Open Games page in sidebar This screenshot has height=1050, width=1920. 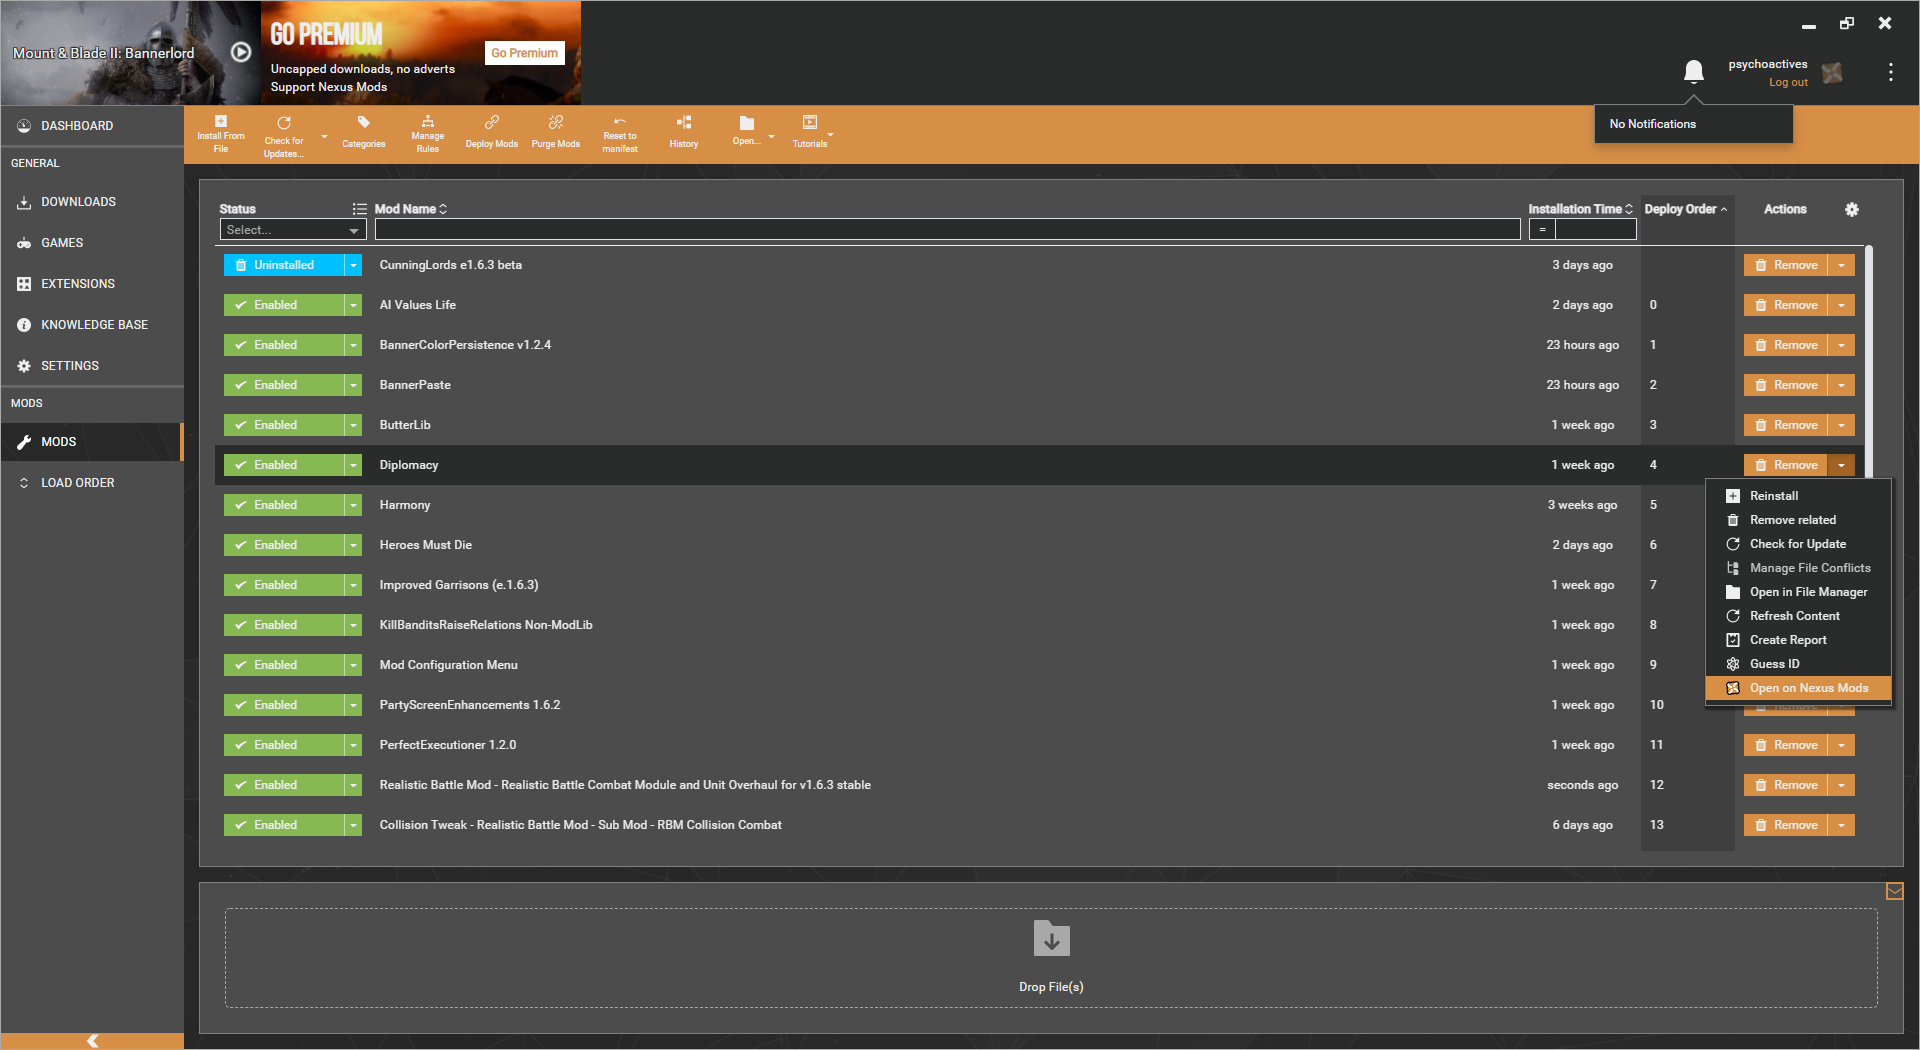point(92,243)
